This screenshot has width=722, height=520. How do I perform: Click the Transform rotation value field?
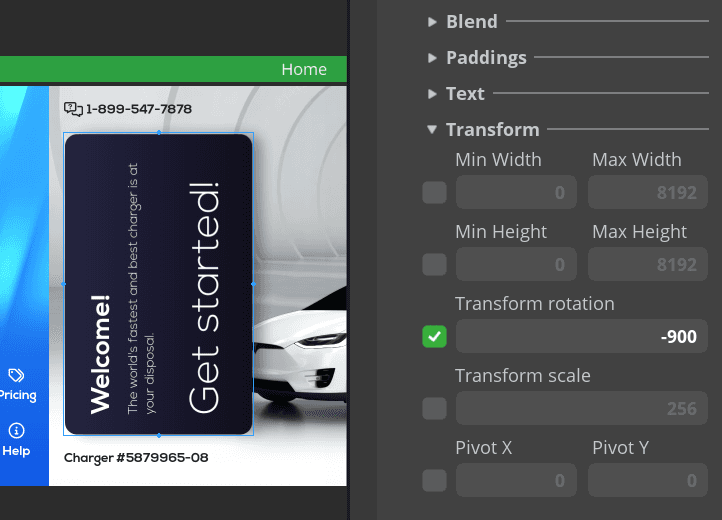582,337
